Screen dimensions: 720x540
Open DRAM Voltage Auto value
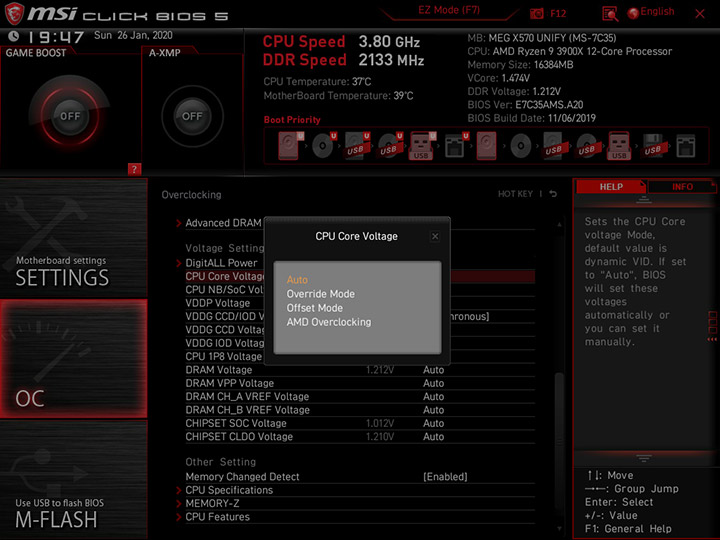(433, 370)
